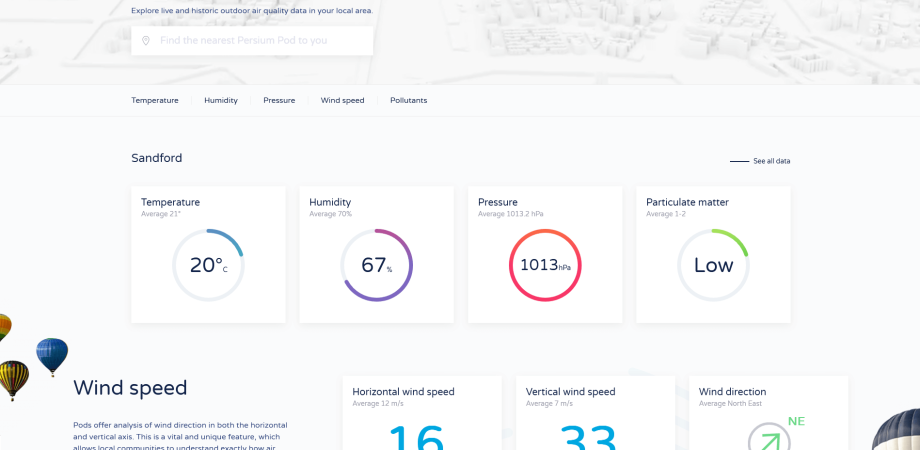This screenshot has height=450, width=920.
Task: Click the temperature 20°C circular gauge
Action: (x=208, y=265)
